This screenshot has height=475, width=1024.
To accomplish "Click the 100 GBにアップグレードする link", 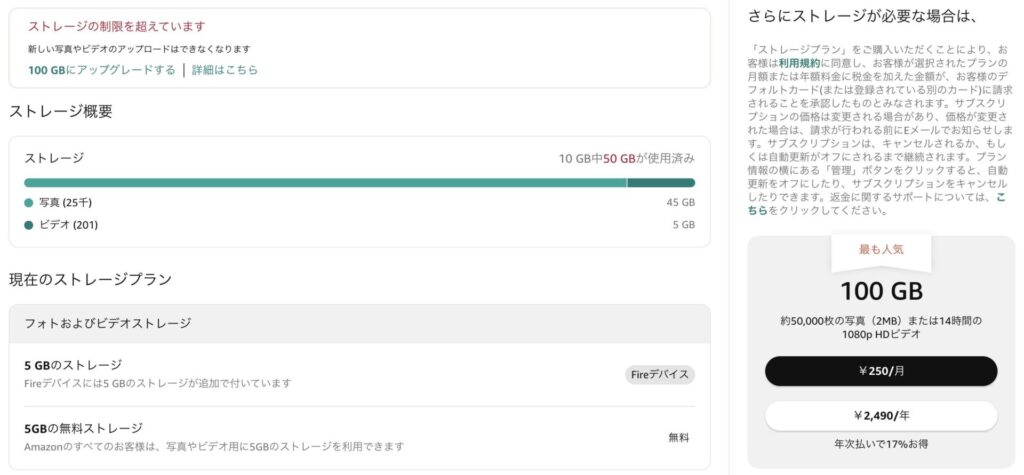I will coord(102,70).
